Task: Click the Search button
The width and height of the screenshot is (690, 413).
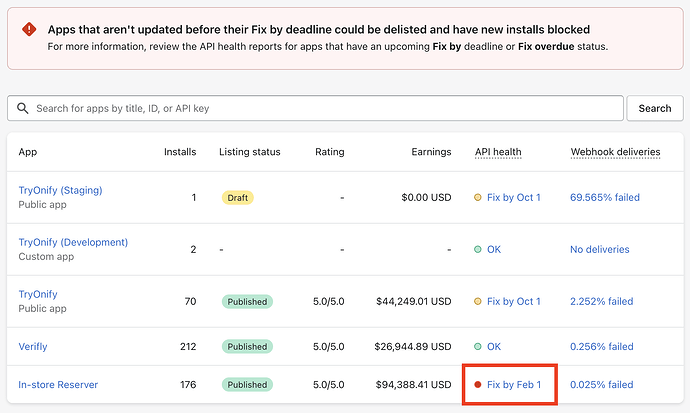Action: click(655, 108)
